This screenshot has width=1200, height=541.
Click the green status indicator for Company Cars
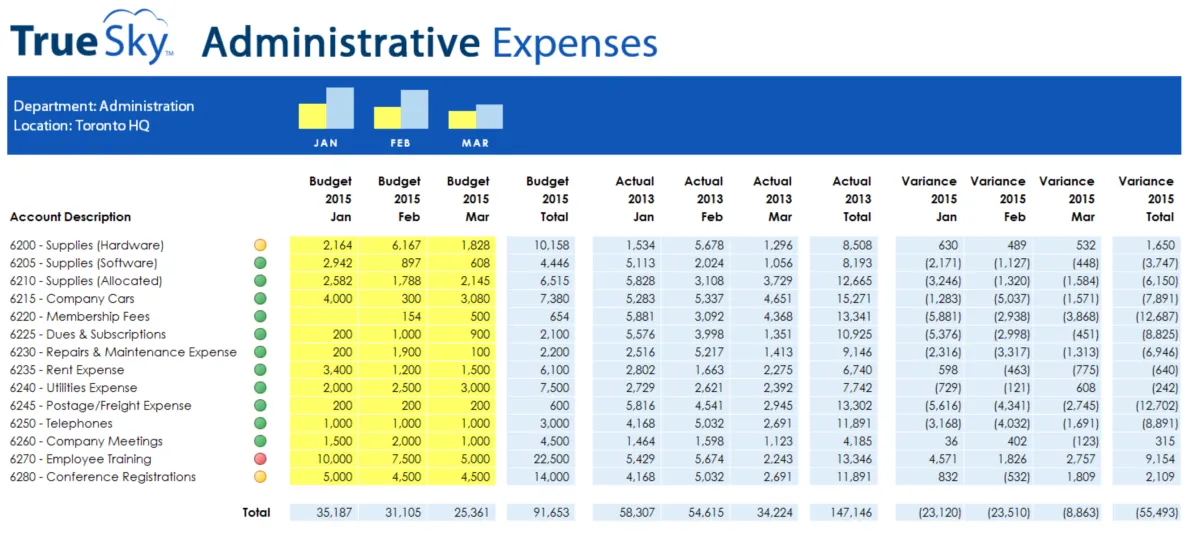coord(260,299)
